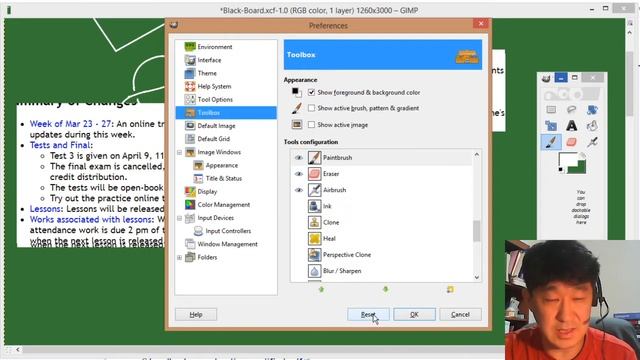Click the Color Management page icon
Viewport: 640px width, 360px height.
pos(190,204)
